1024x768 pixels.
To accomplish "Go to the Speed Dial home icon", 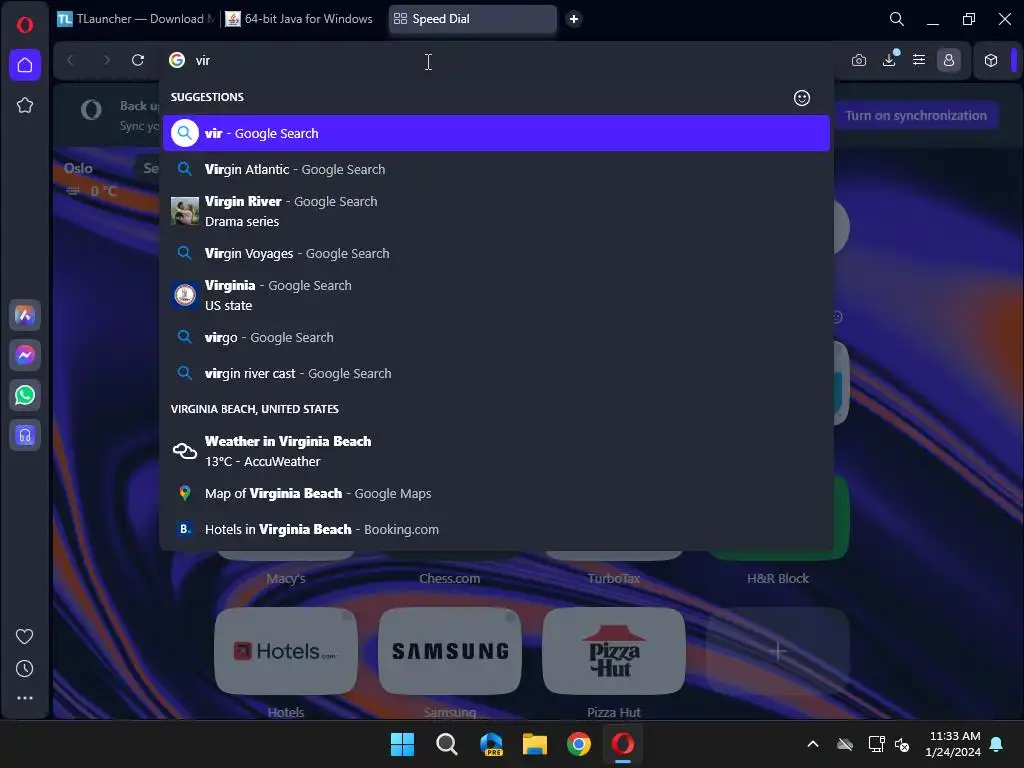I will 25,65.
